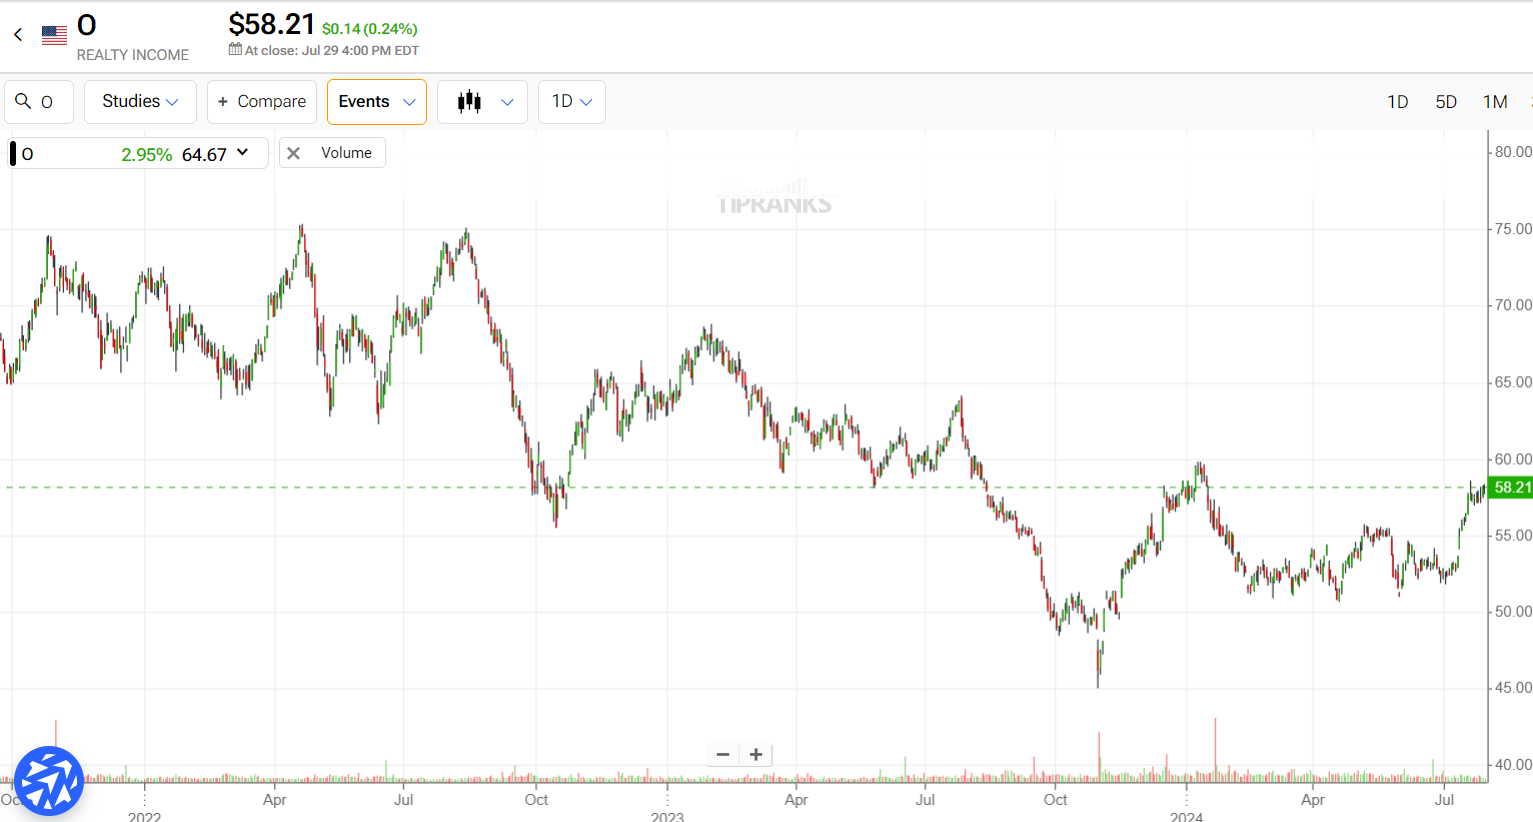The image size is (1533, 822).
Task: Click the green 58.21 price axis label
Action: (1511, 488)
